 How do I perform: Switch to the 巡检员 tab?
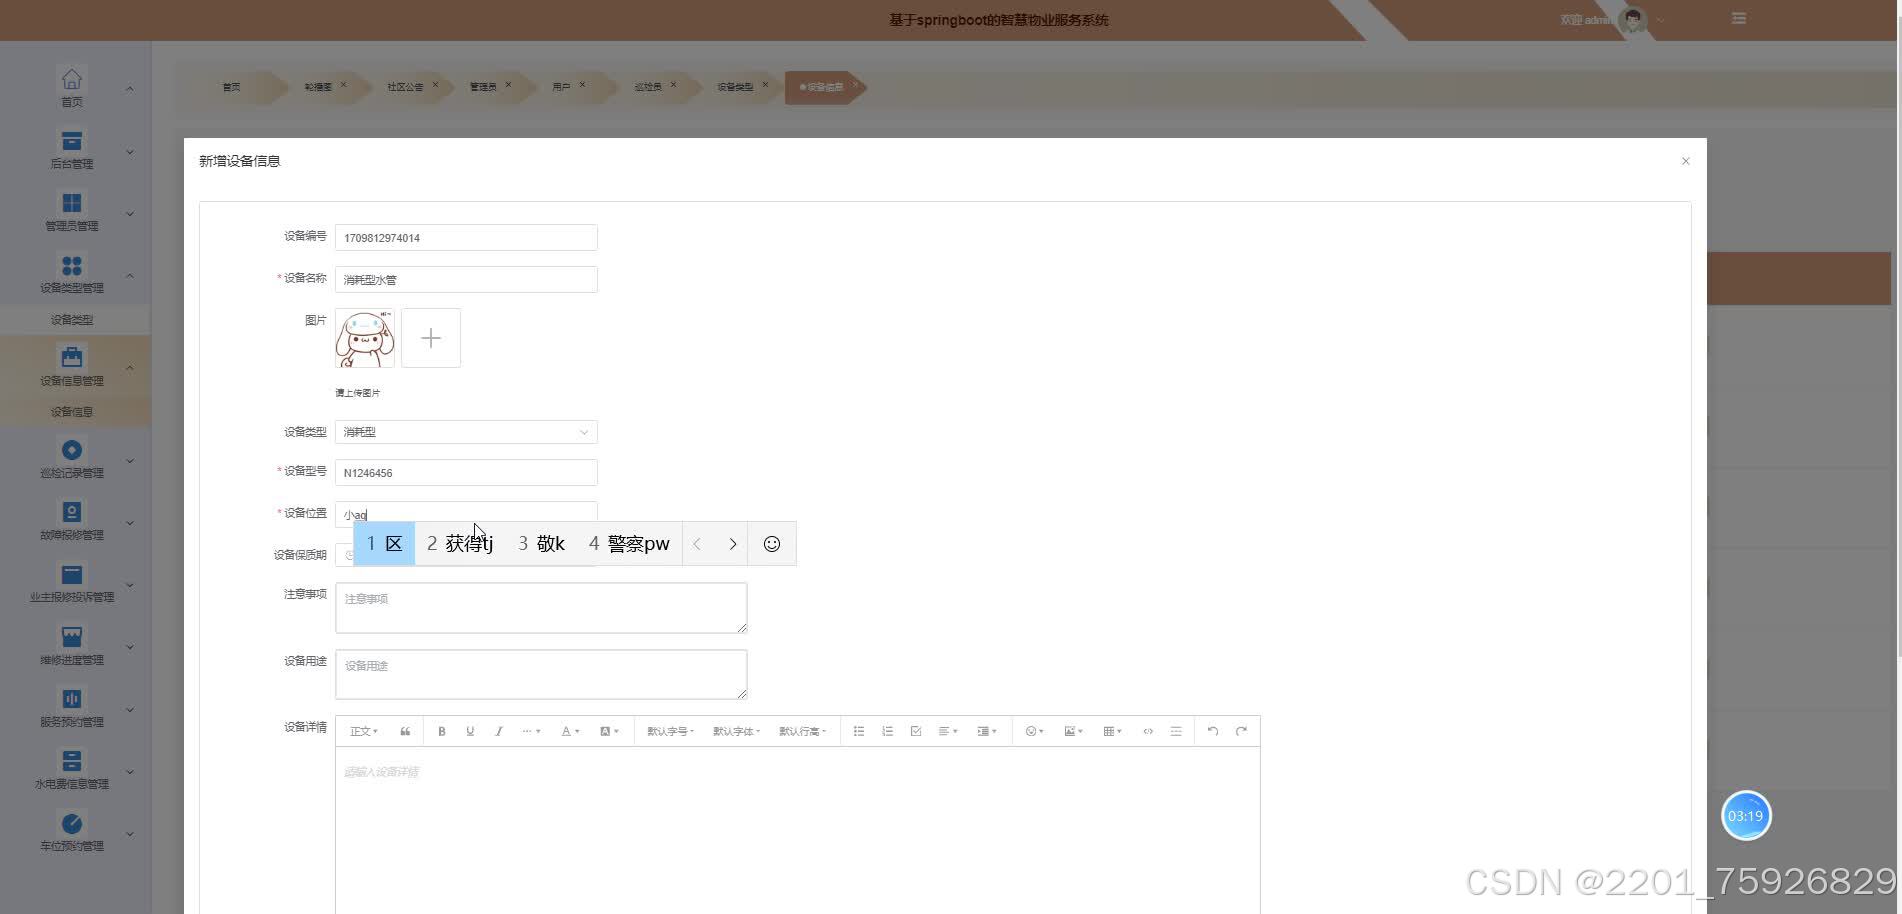(648, 87)
